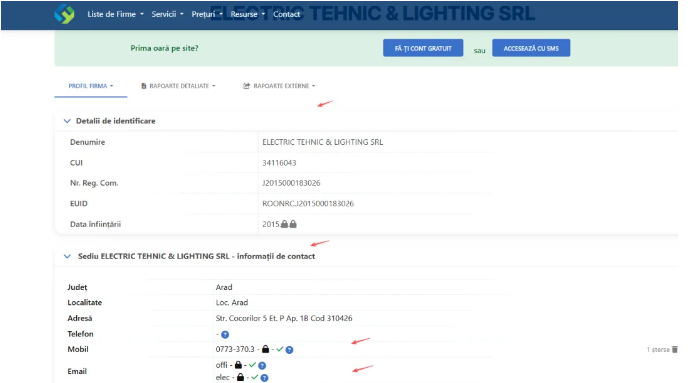Click the 'Prima oară pe site?' text
This screenshot has height=383, width=695.
pyautogui.click(x=164, y=48)
